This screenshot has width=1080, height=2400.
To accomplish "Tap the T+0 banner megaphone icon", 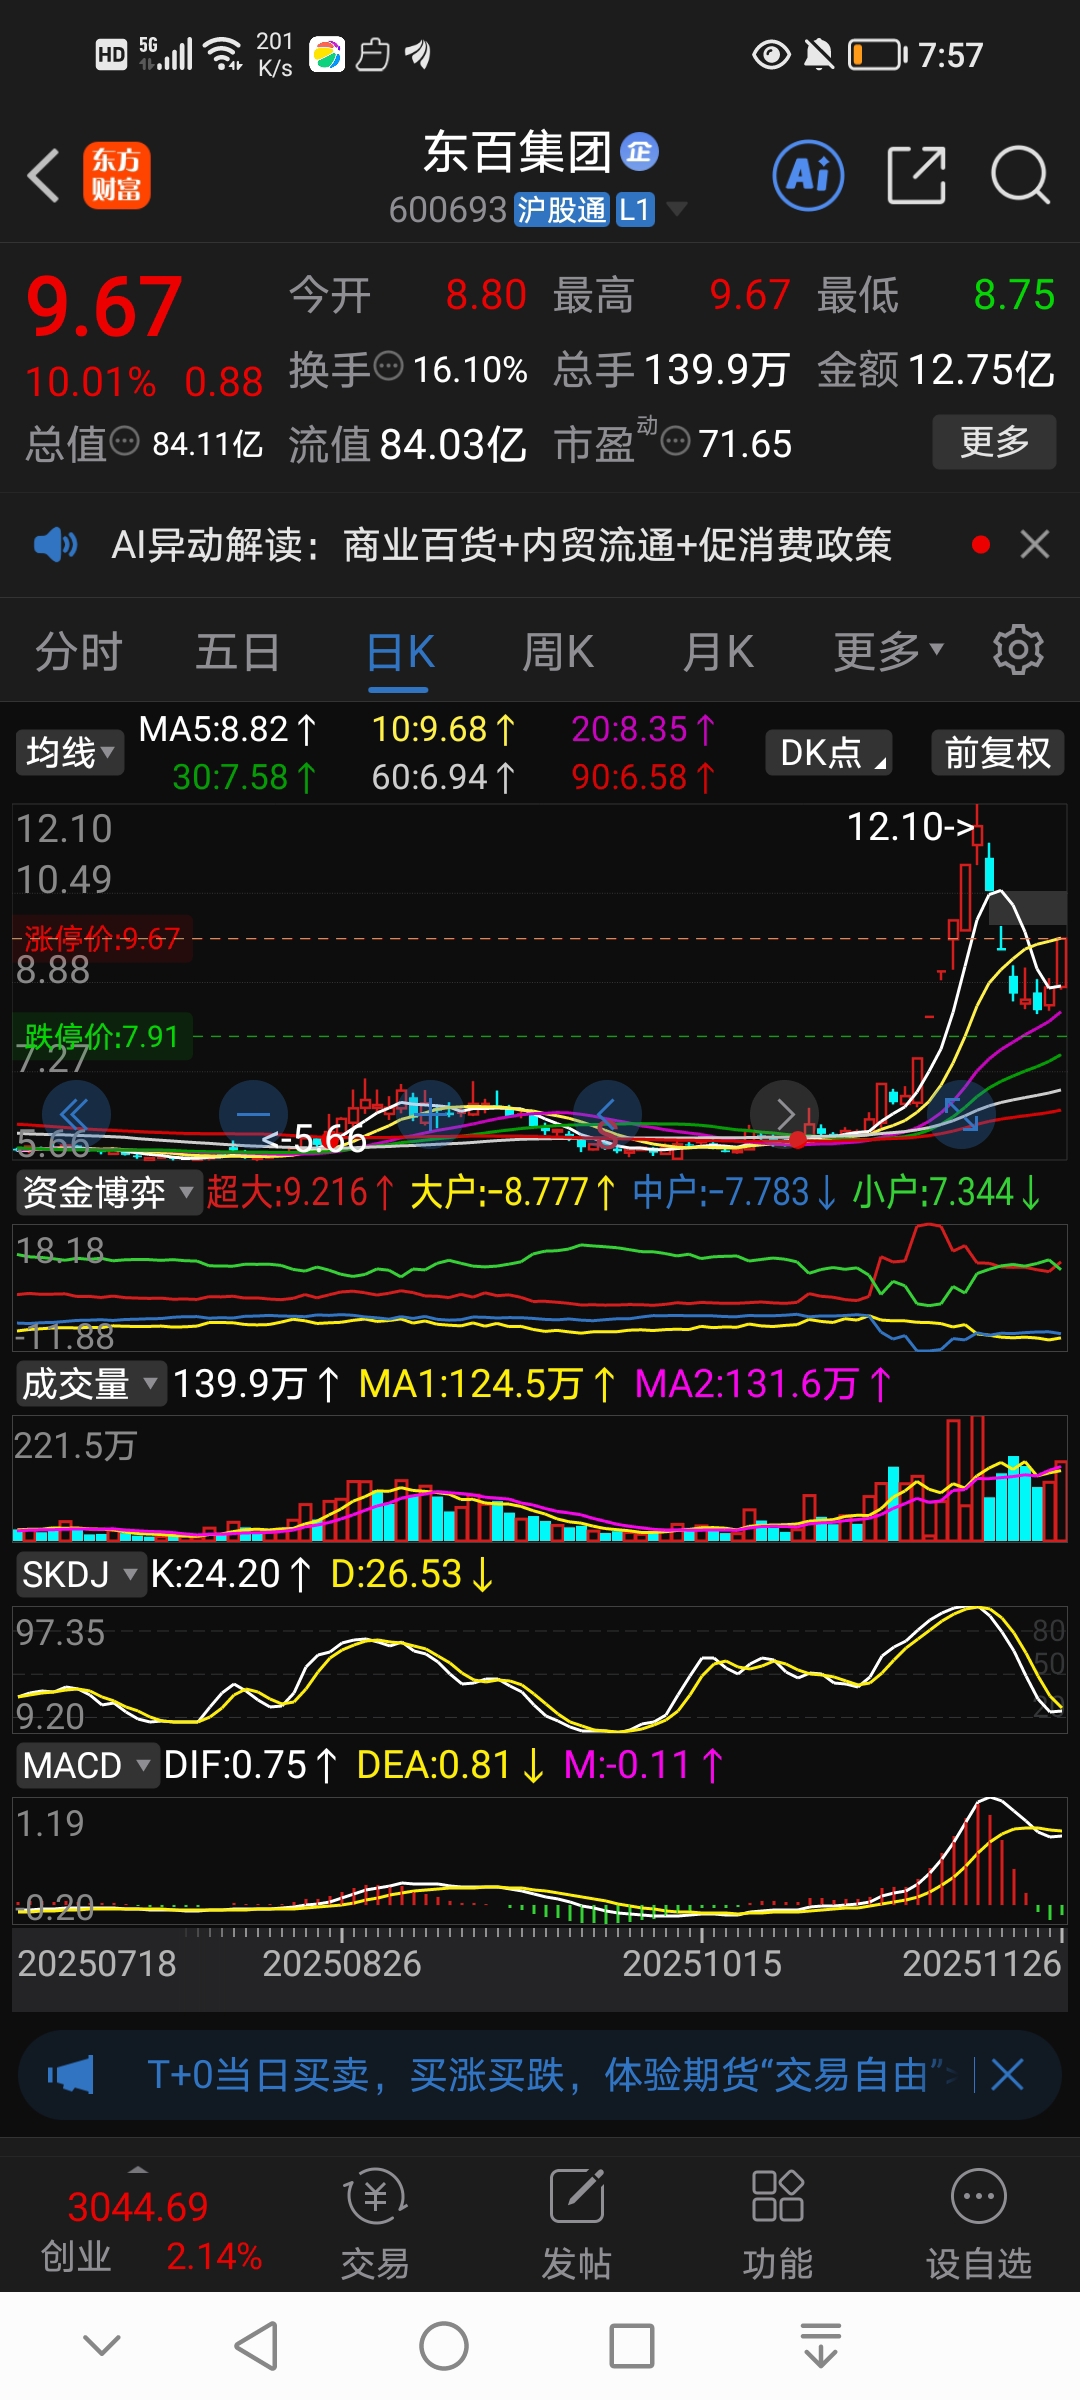I will pos(70,2075).
